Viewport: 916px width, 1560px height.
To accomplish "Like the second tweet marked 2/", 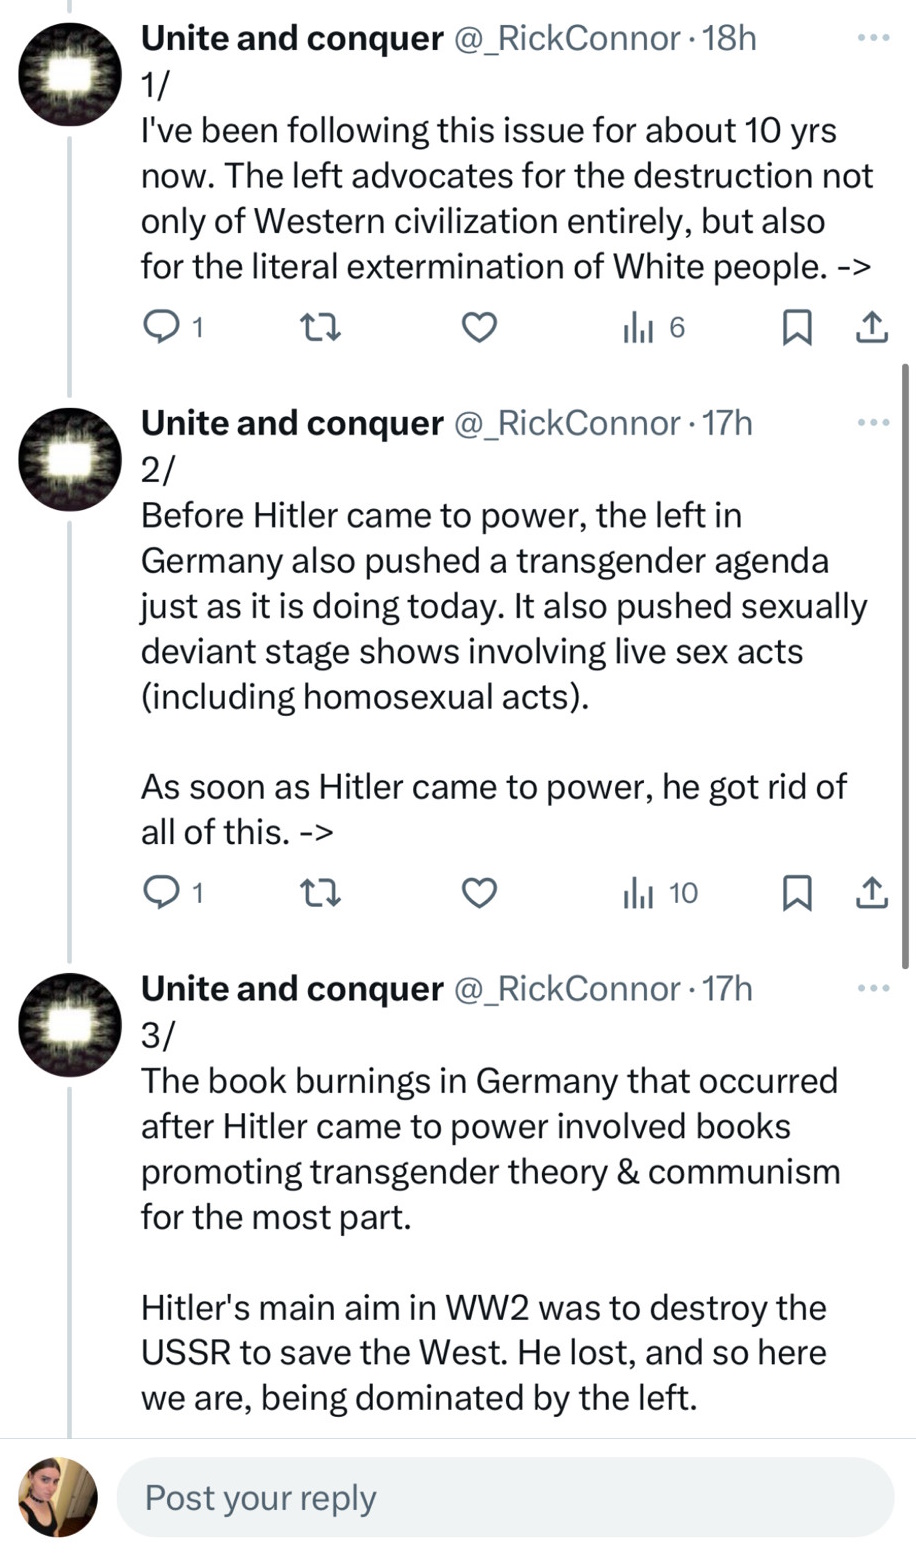I will tap(479, 893).
